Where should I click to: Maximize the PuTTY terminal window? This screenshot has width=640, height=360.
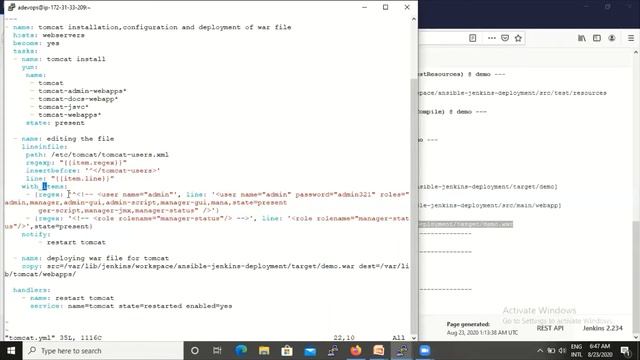coord(385,7)
